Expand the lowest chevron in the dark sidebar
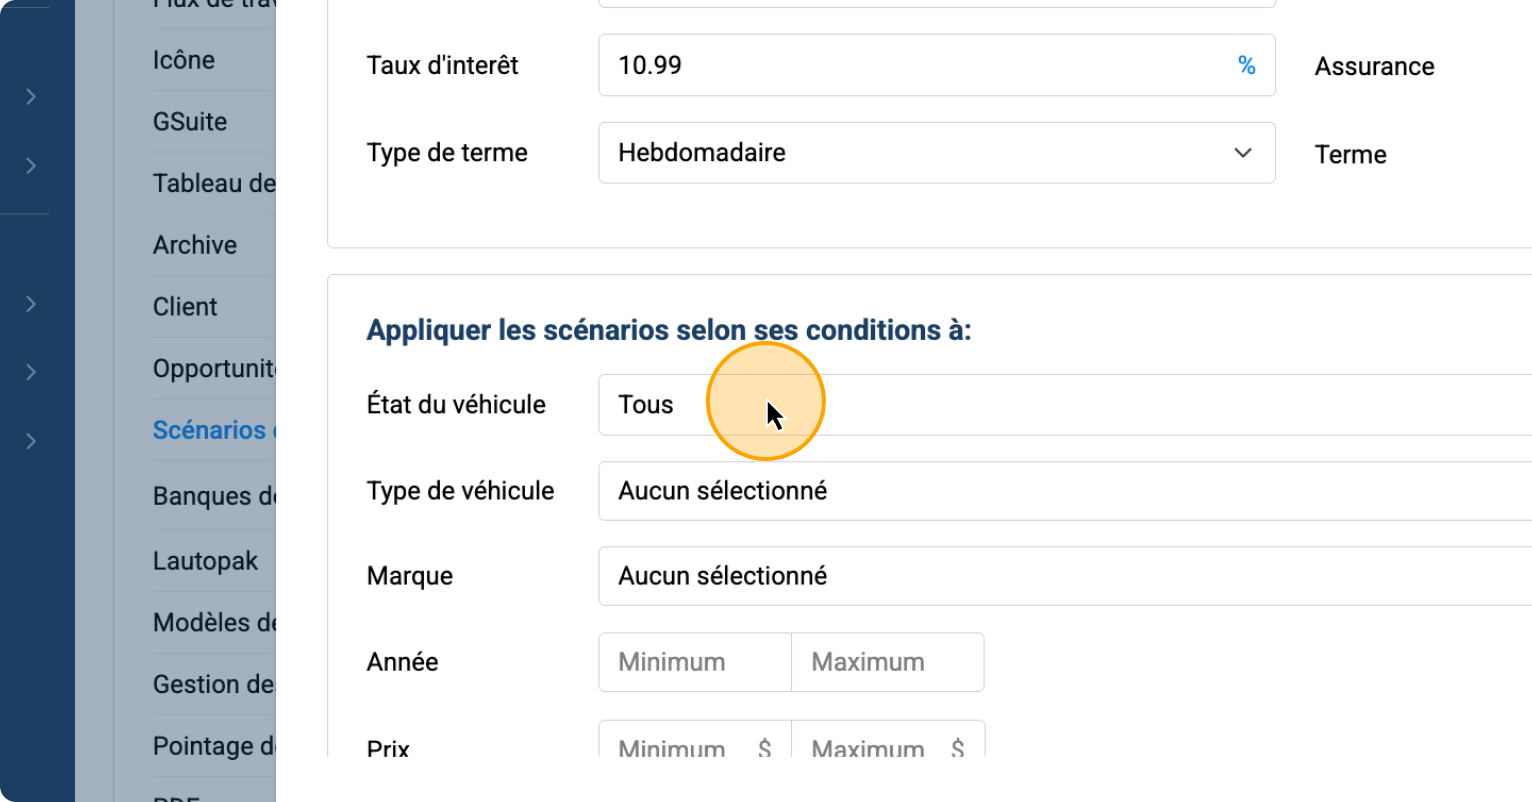The width and height of the screenshot is (1532, 802). point(31,441)
